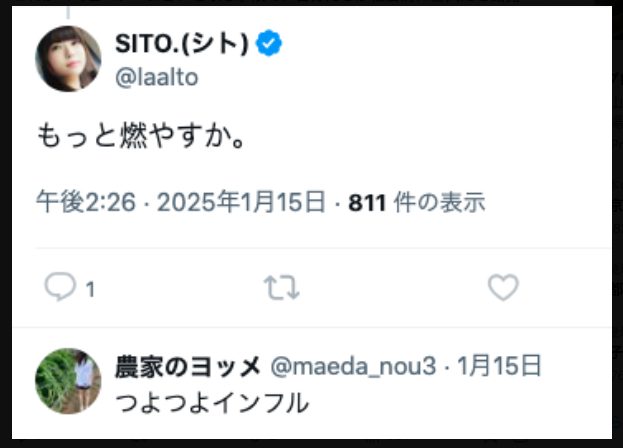Click the 2025年1月15日 date

click(242, 202)
